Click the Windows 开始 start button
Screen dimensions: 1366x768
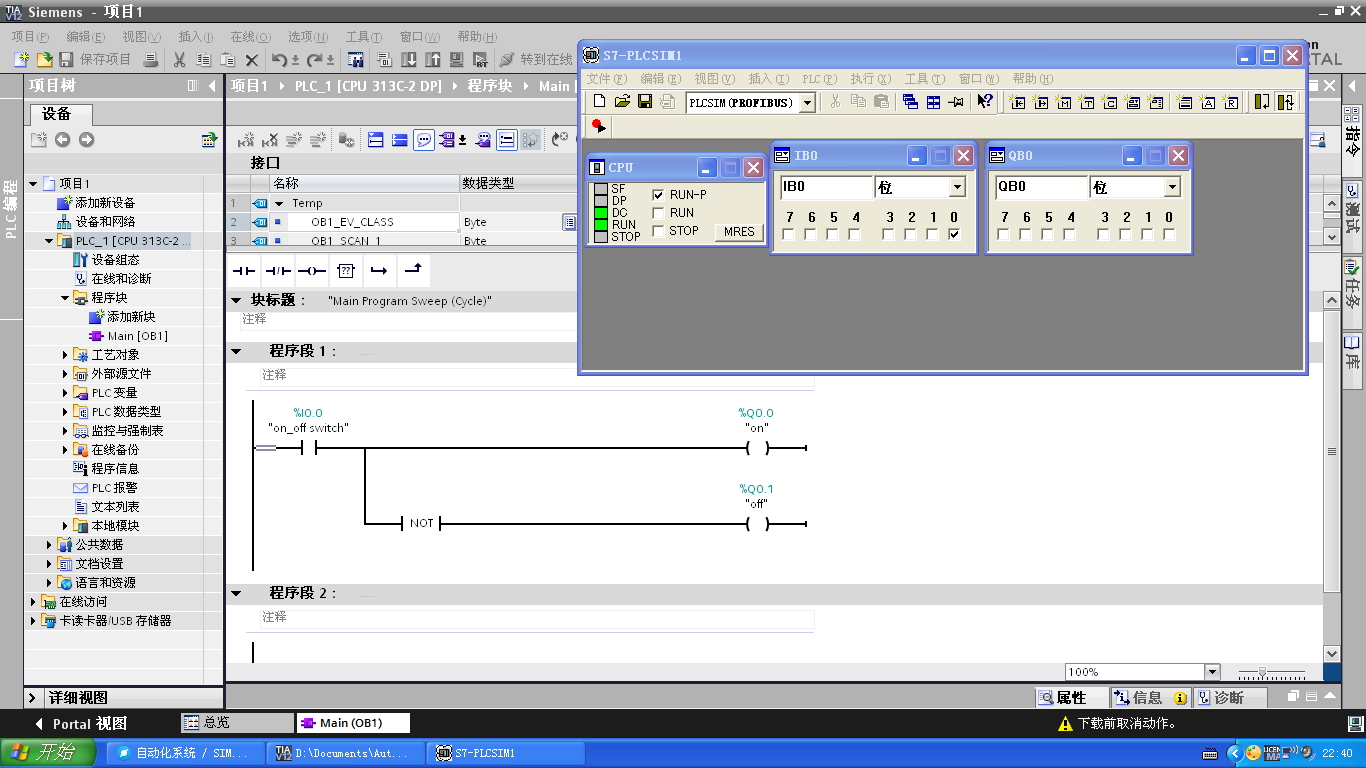[48, 753]
